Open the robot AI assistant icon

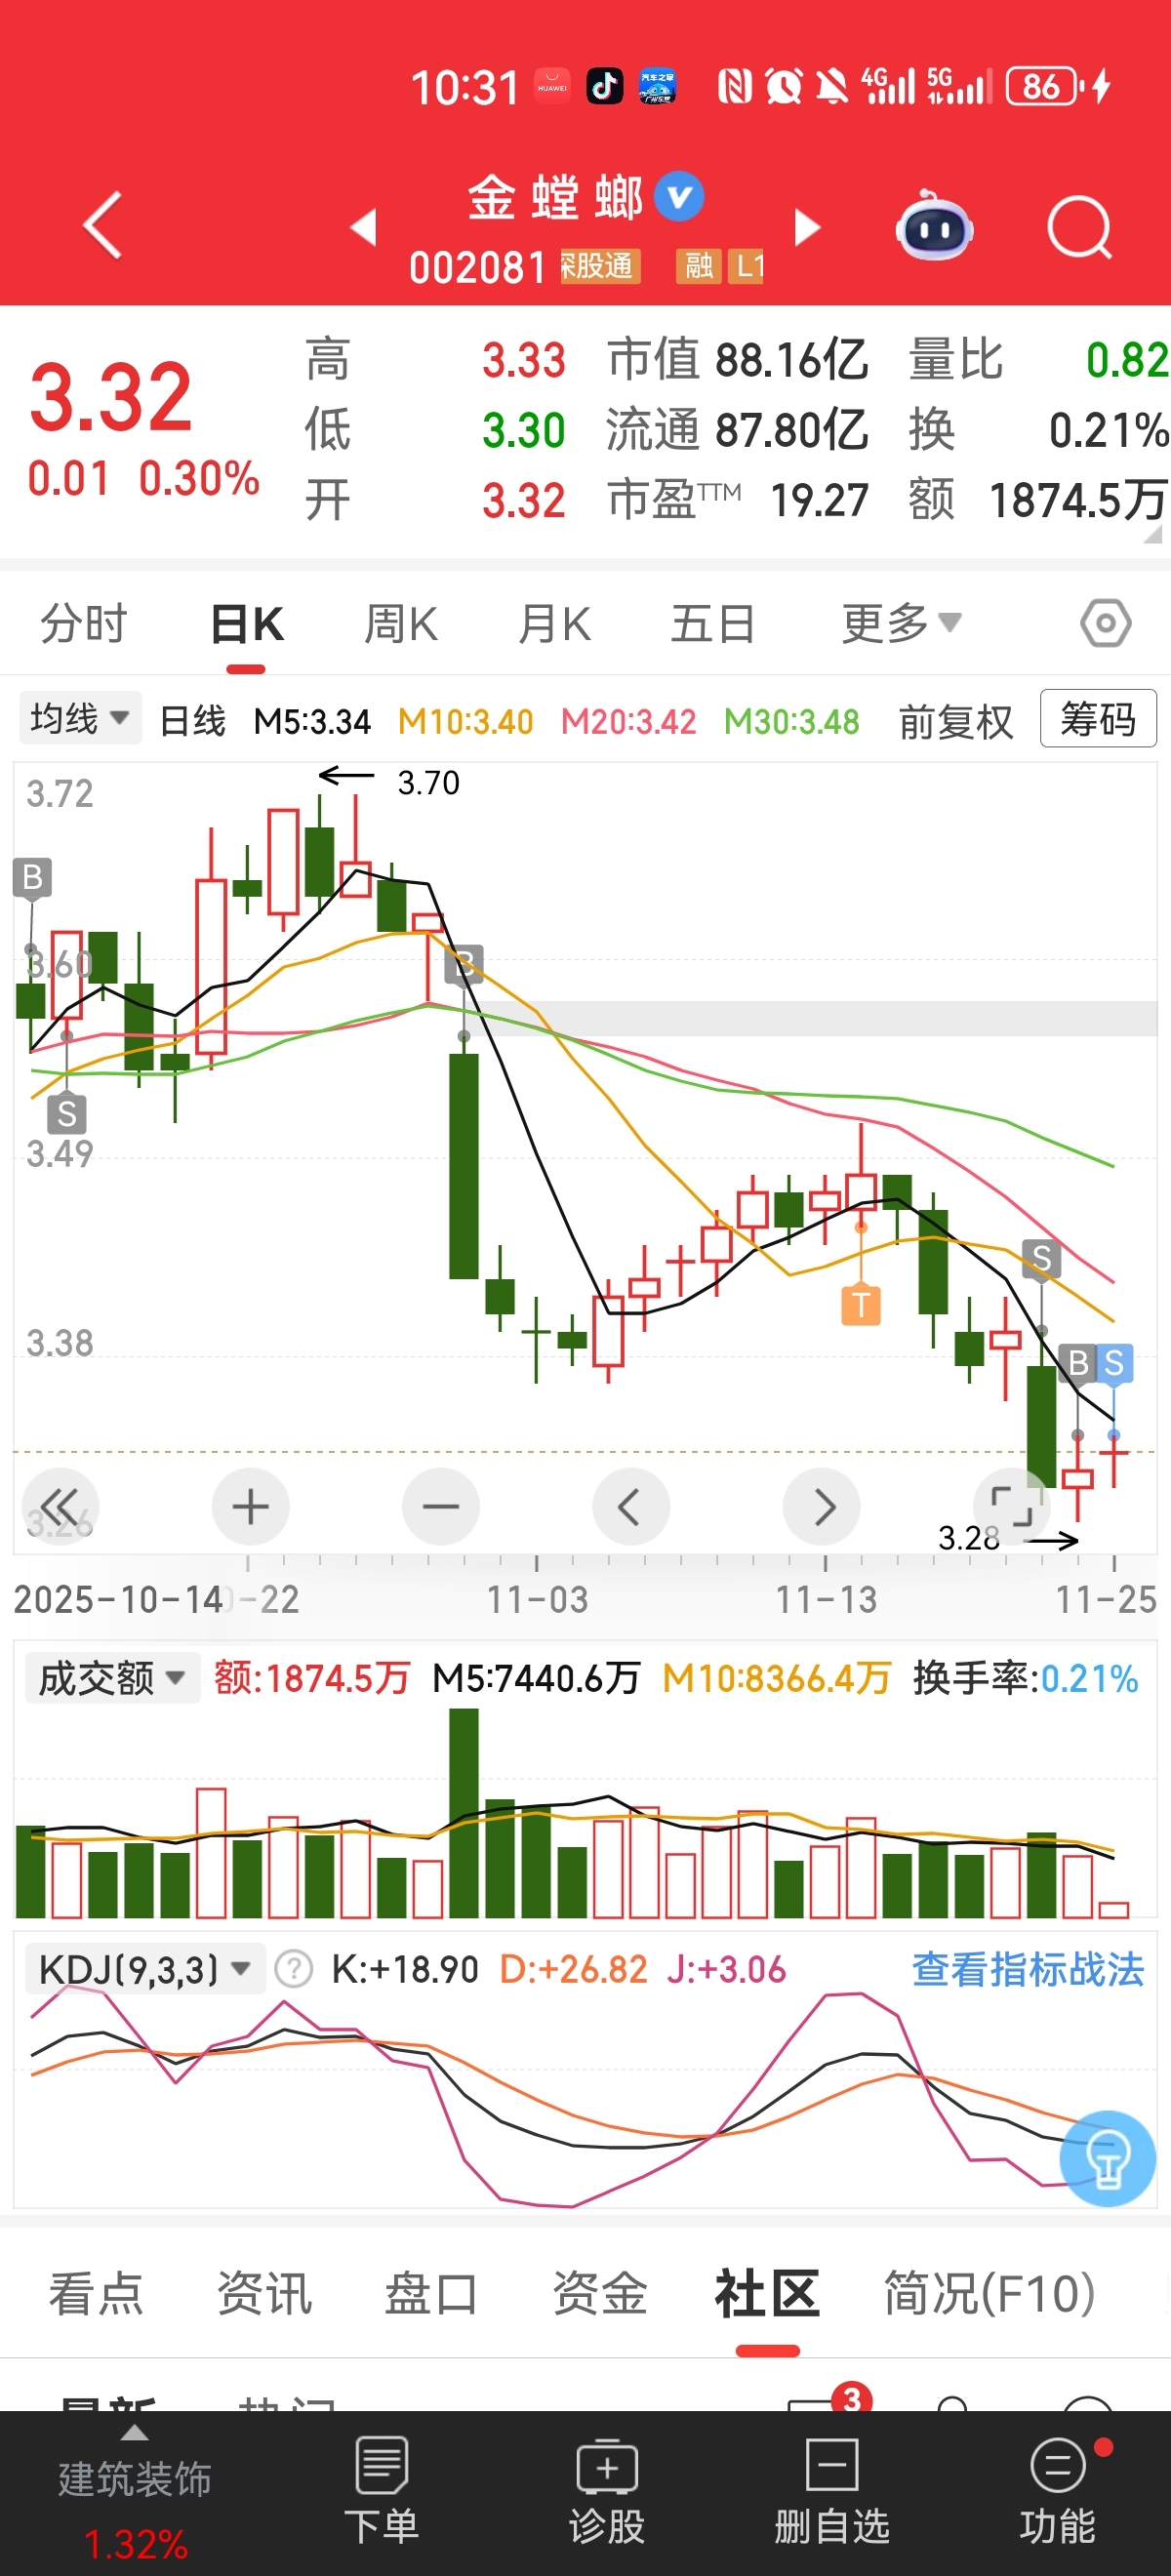click(934, 227)
